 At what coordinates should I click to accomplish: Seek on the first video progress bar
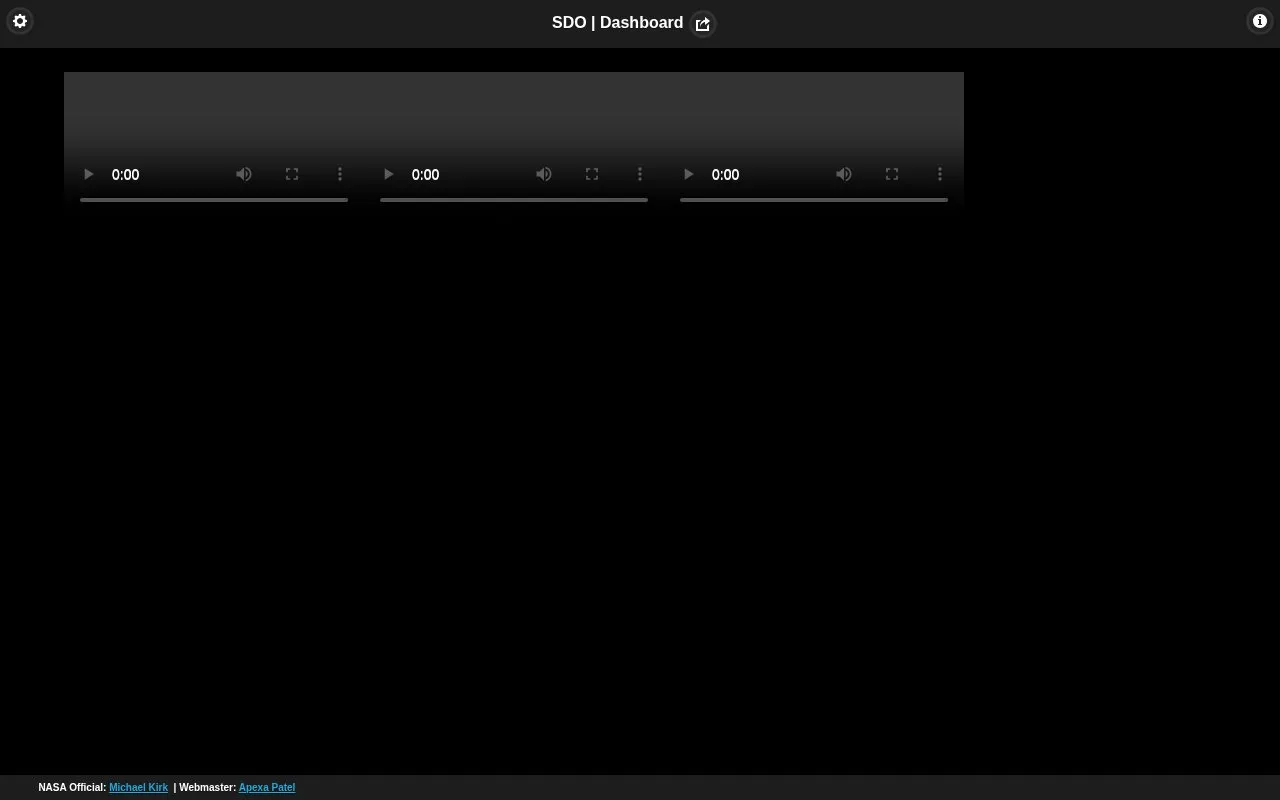(x=214, y=200)
